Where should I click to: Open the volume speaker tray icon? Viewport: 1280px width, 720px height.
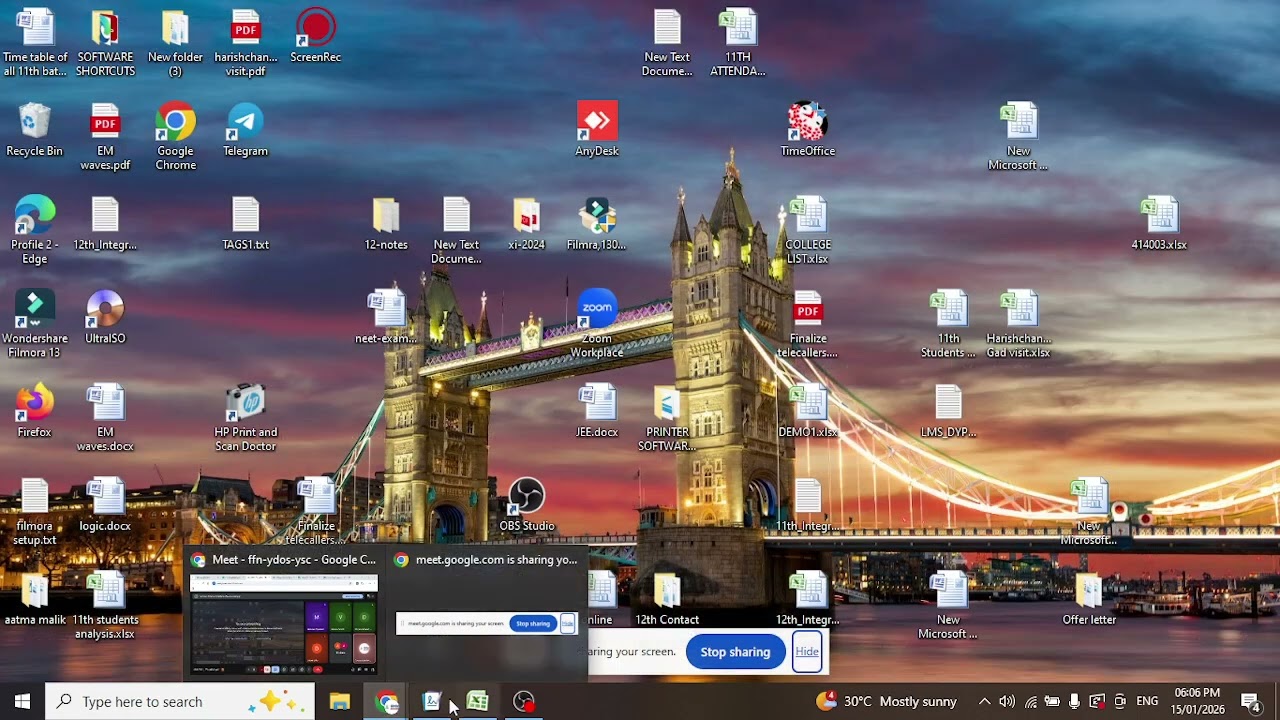pos(1007,702)
